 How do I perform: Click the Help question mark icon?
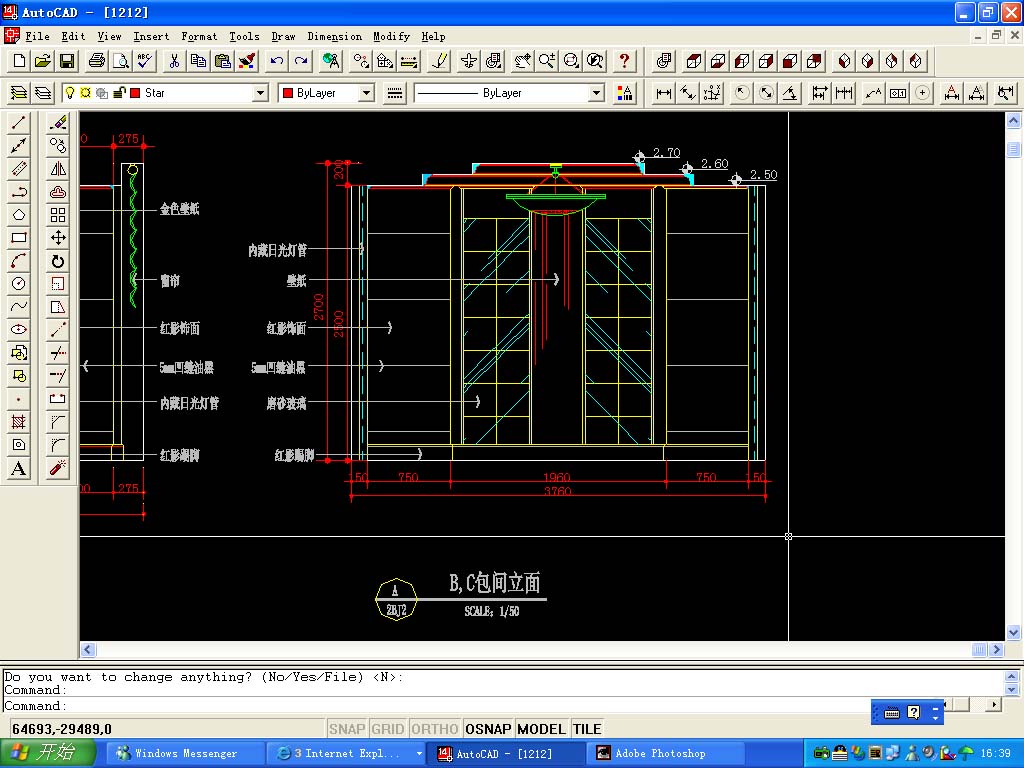tap(625, 61)
